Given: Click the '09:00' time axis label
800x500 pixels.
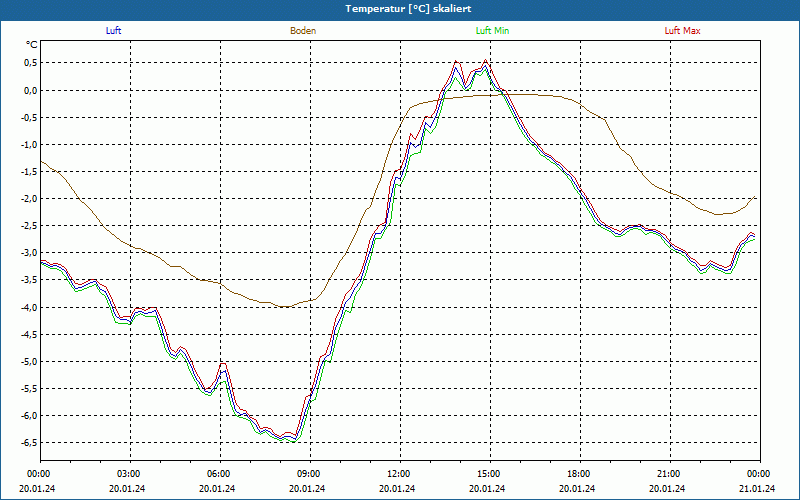Looking at the screenshot, I should (307, 474).
